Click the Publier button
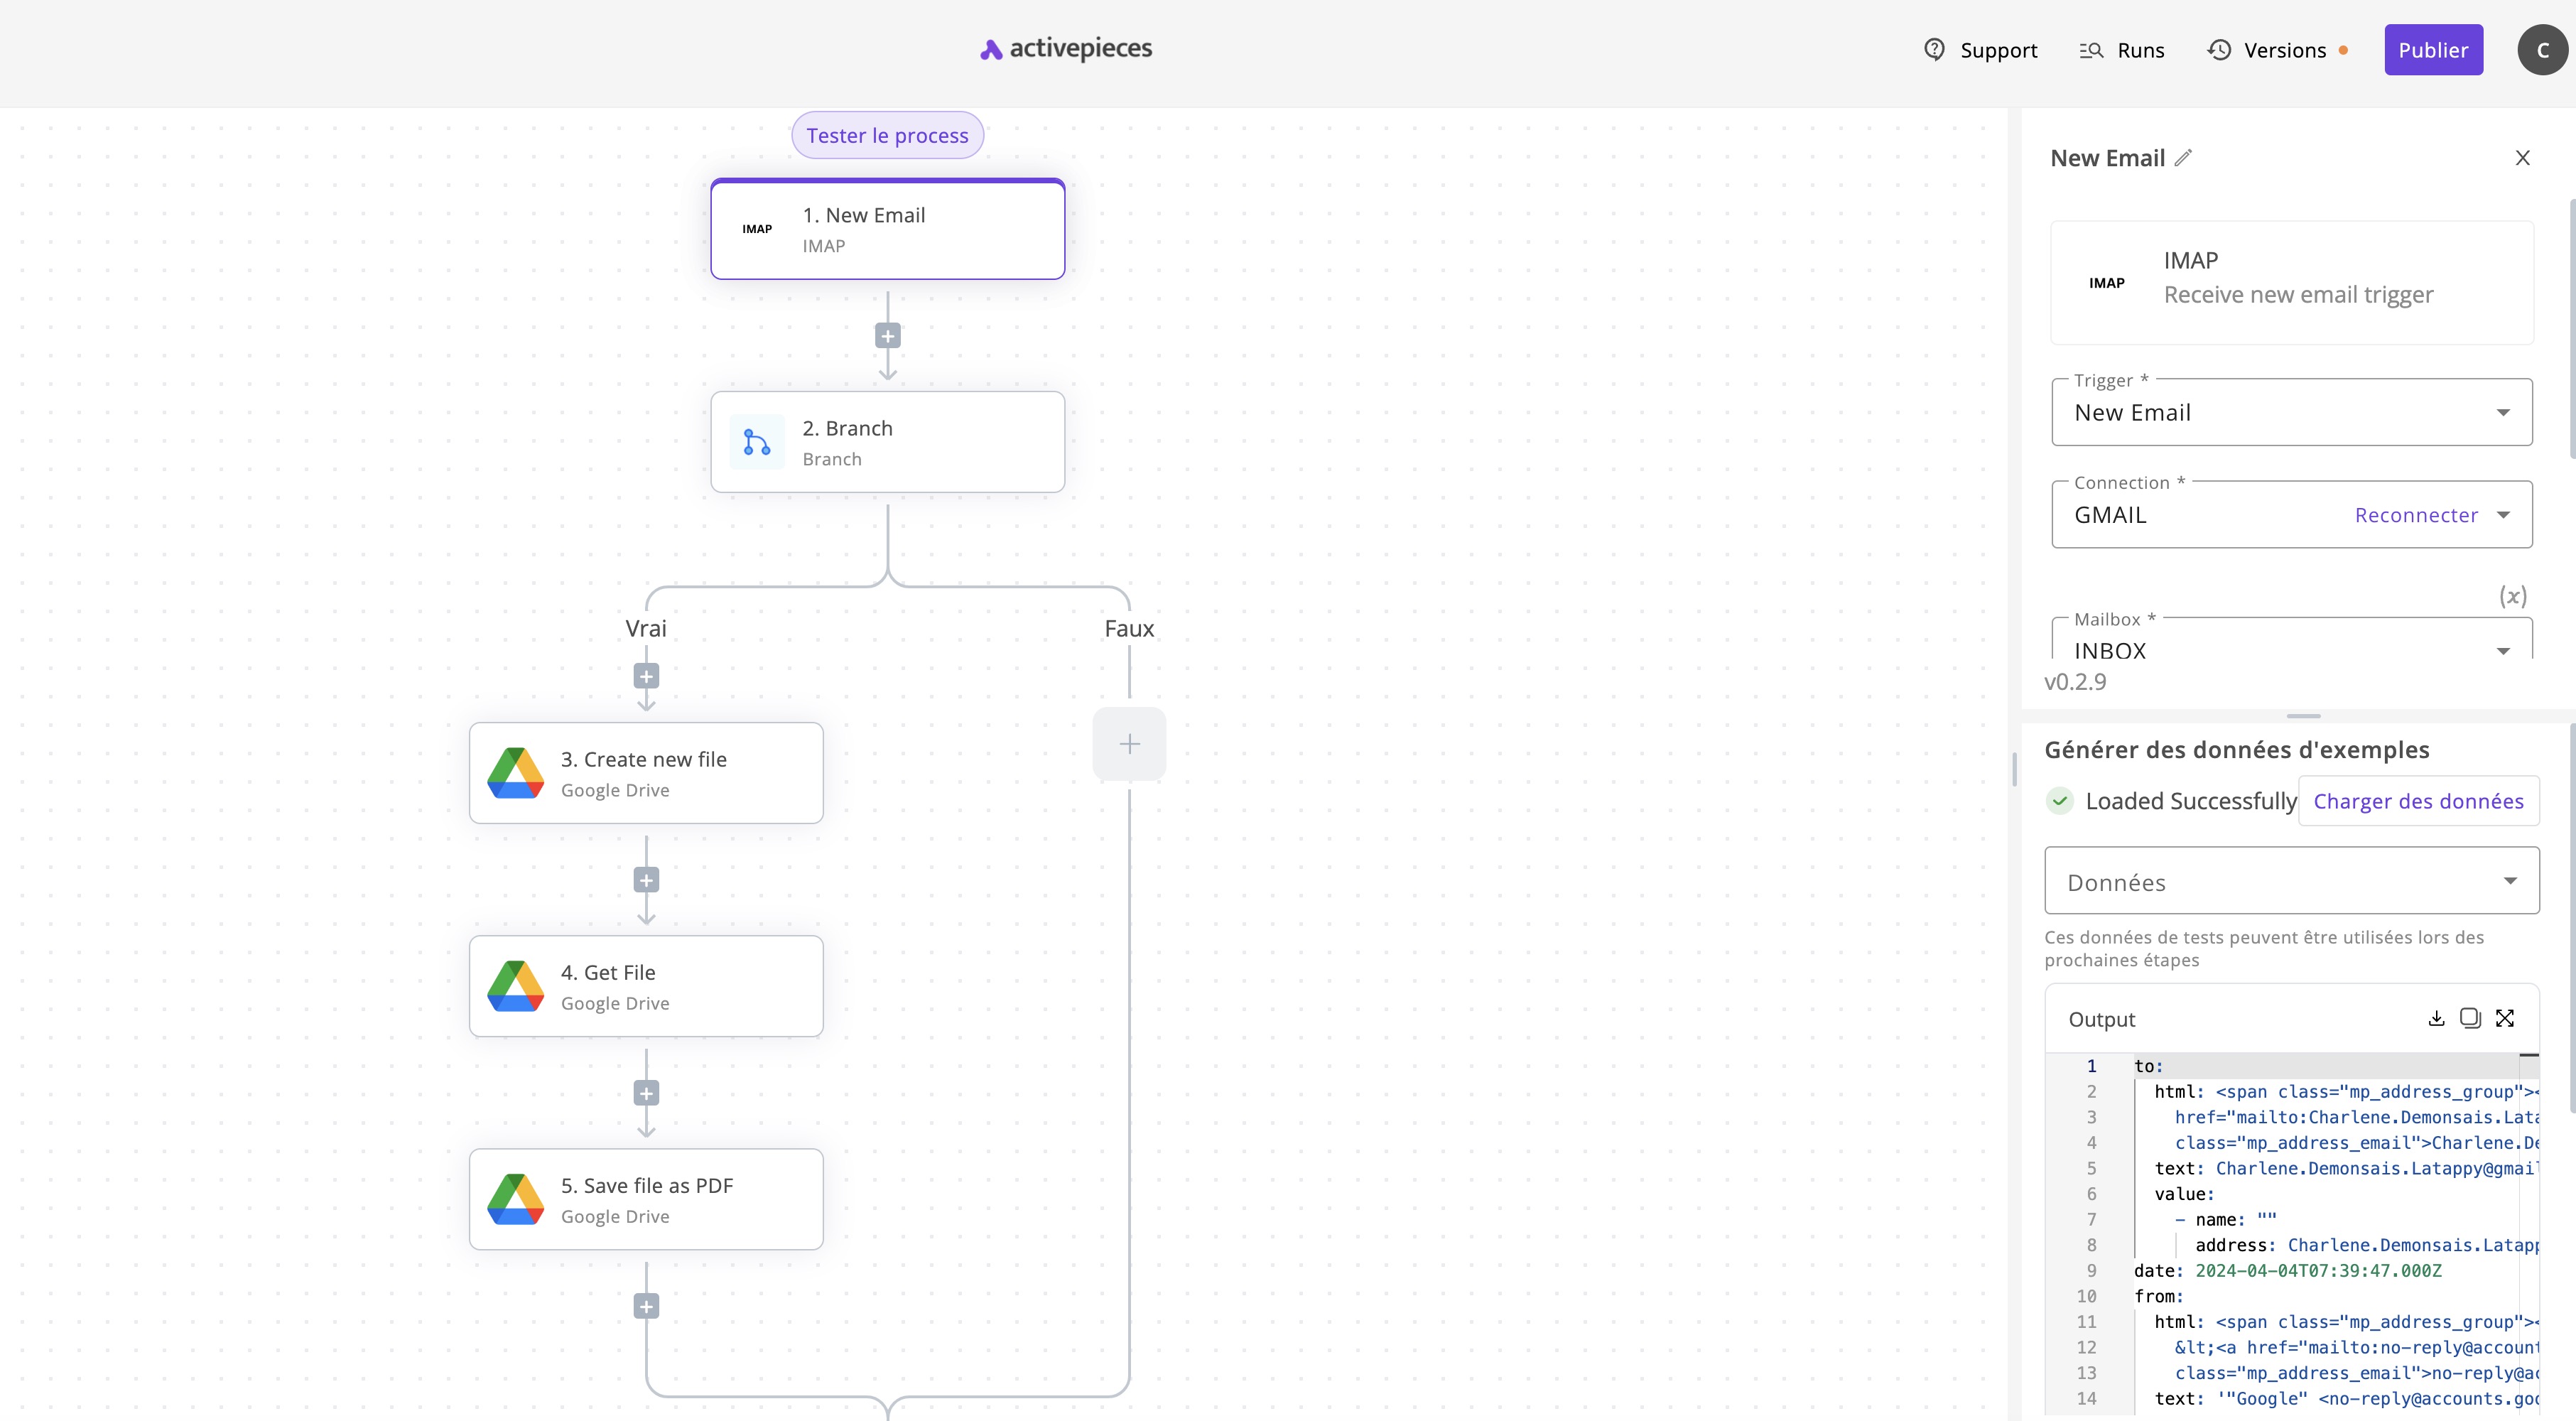Image resolution: width=2576 pixels, height=1421 pixels. point(2433,50)
